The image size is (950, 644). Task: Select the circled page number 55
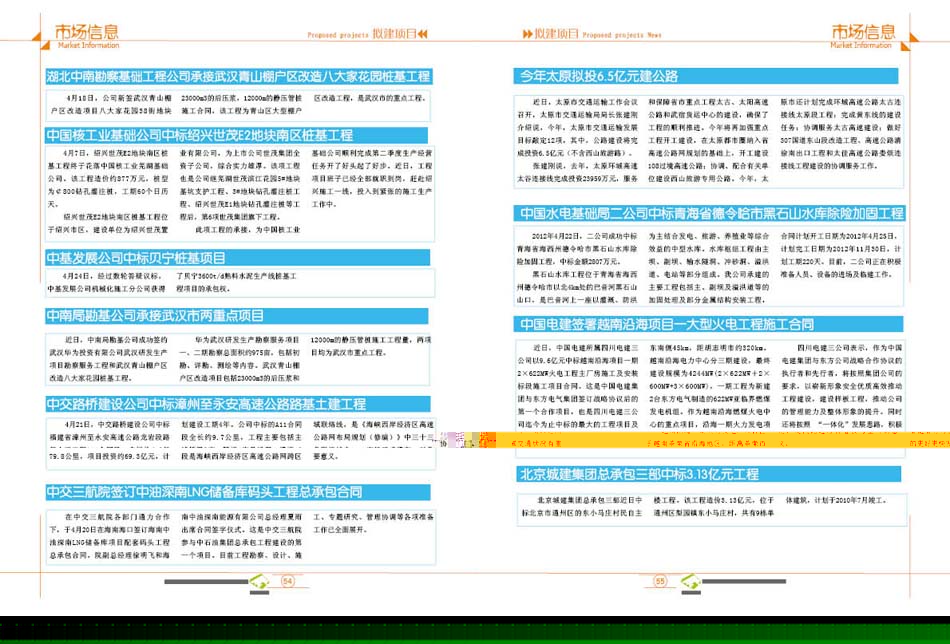point(660,581)
